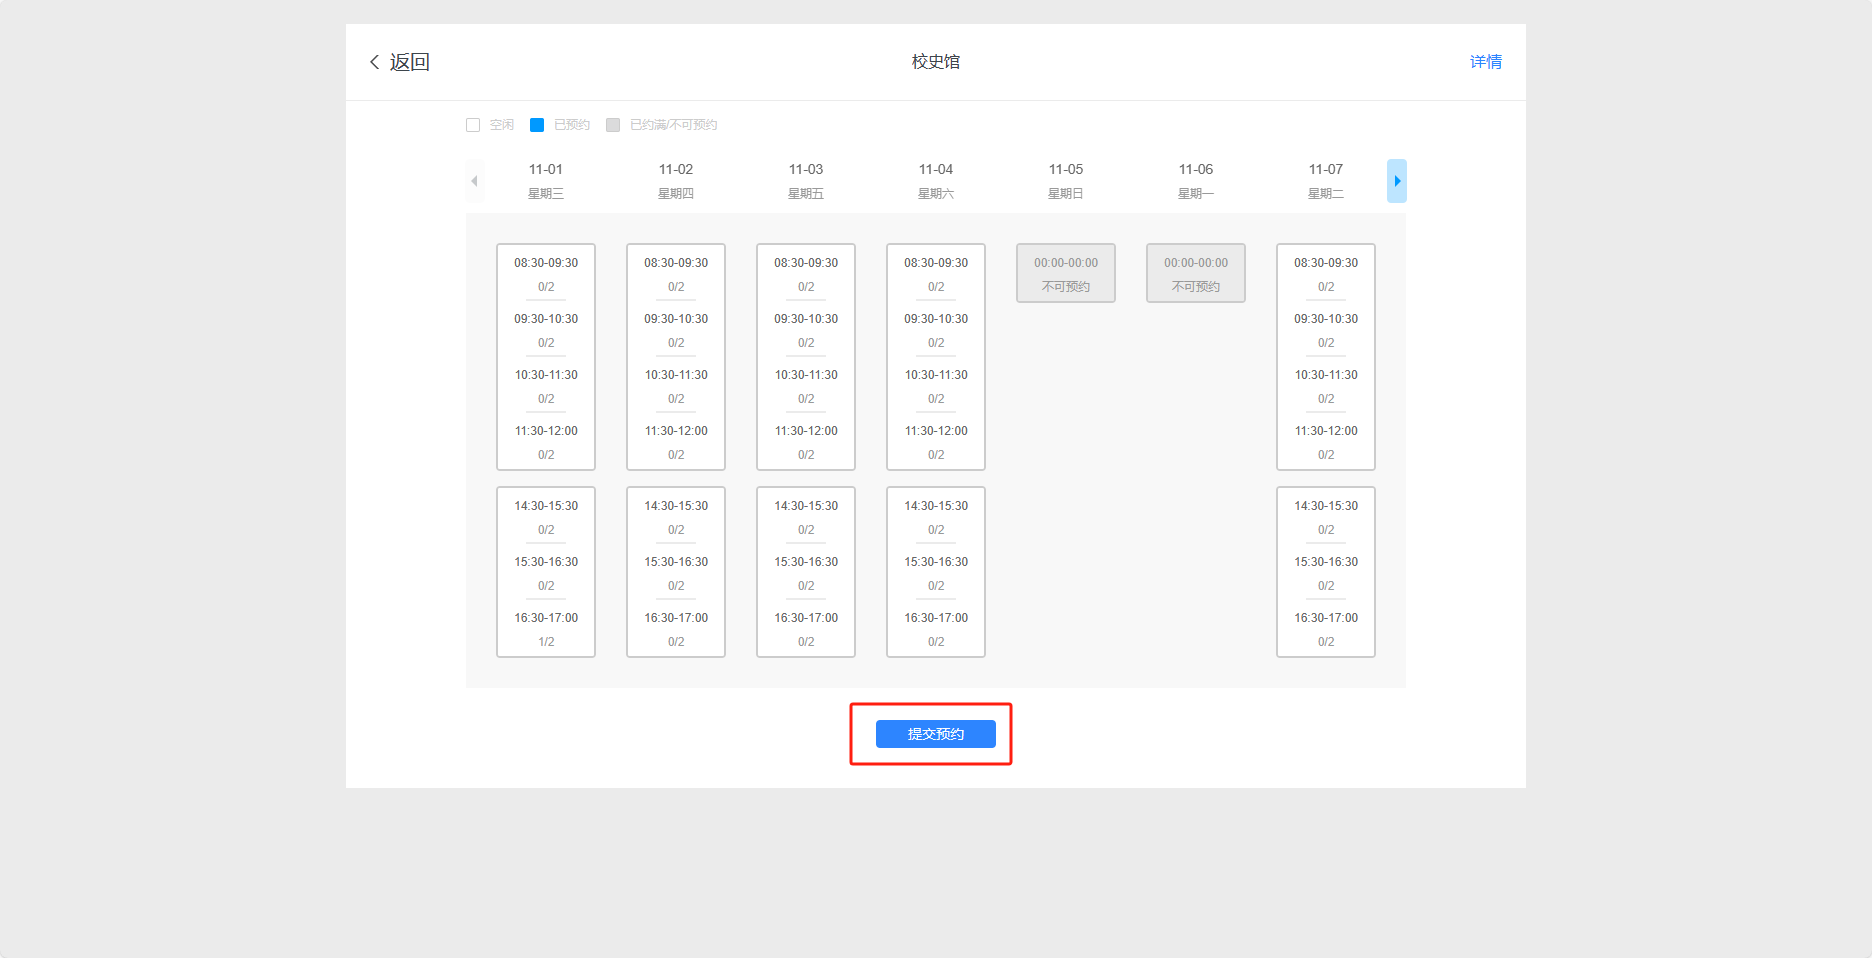1872x958 pixels.
Task: Click the 空闲 legend box
Action: (x=473, y=125)
